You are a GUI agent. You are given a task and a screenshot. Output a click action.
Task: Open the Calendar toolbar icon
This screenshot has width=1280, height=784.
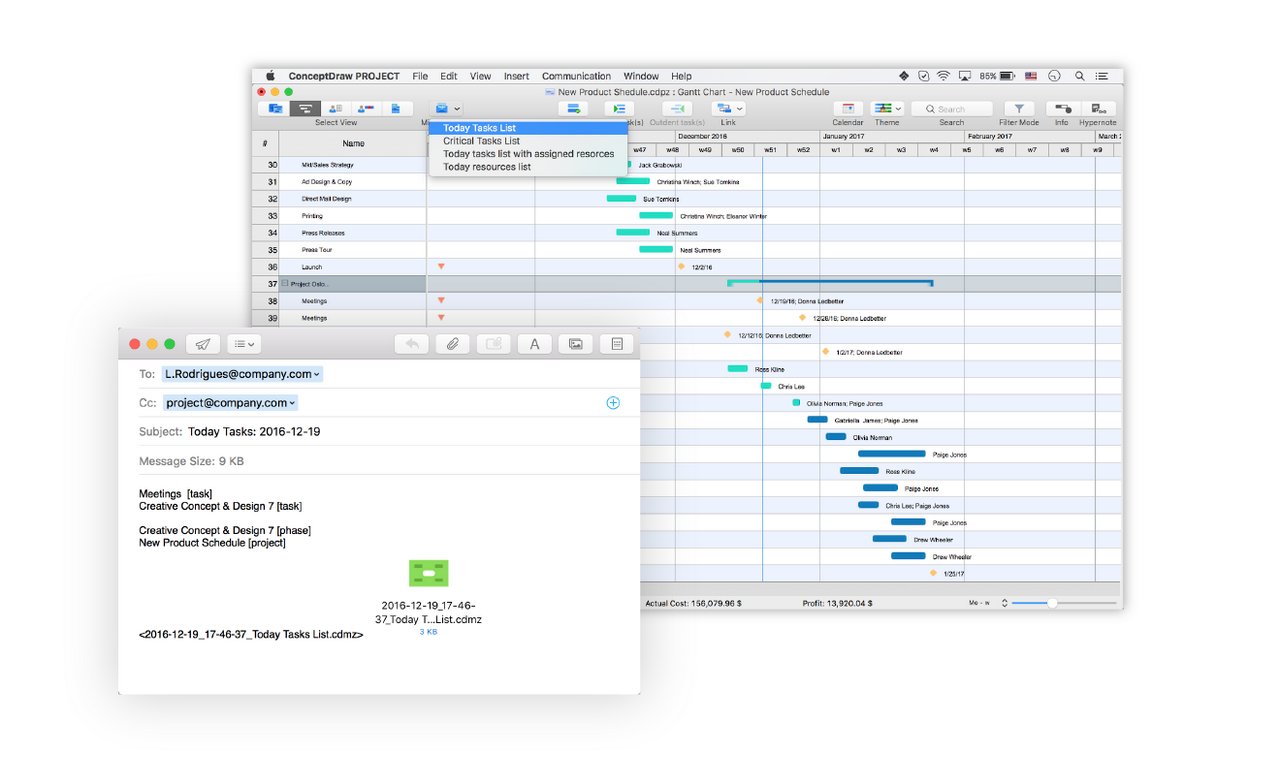[x=848, y=109]
